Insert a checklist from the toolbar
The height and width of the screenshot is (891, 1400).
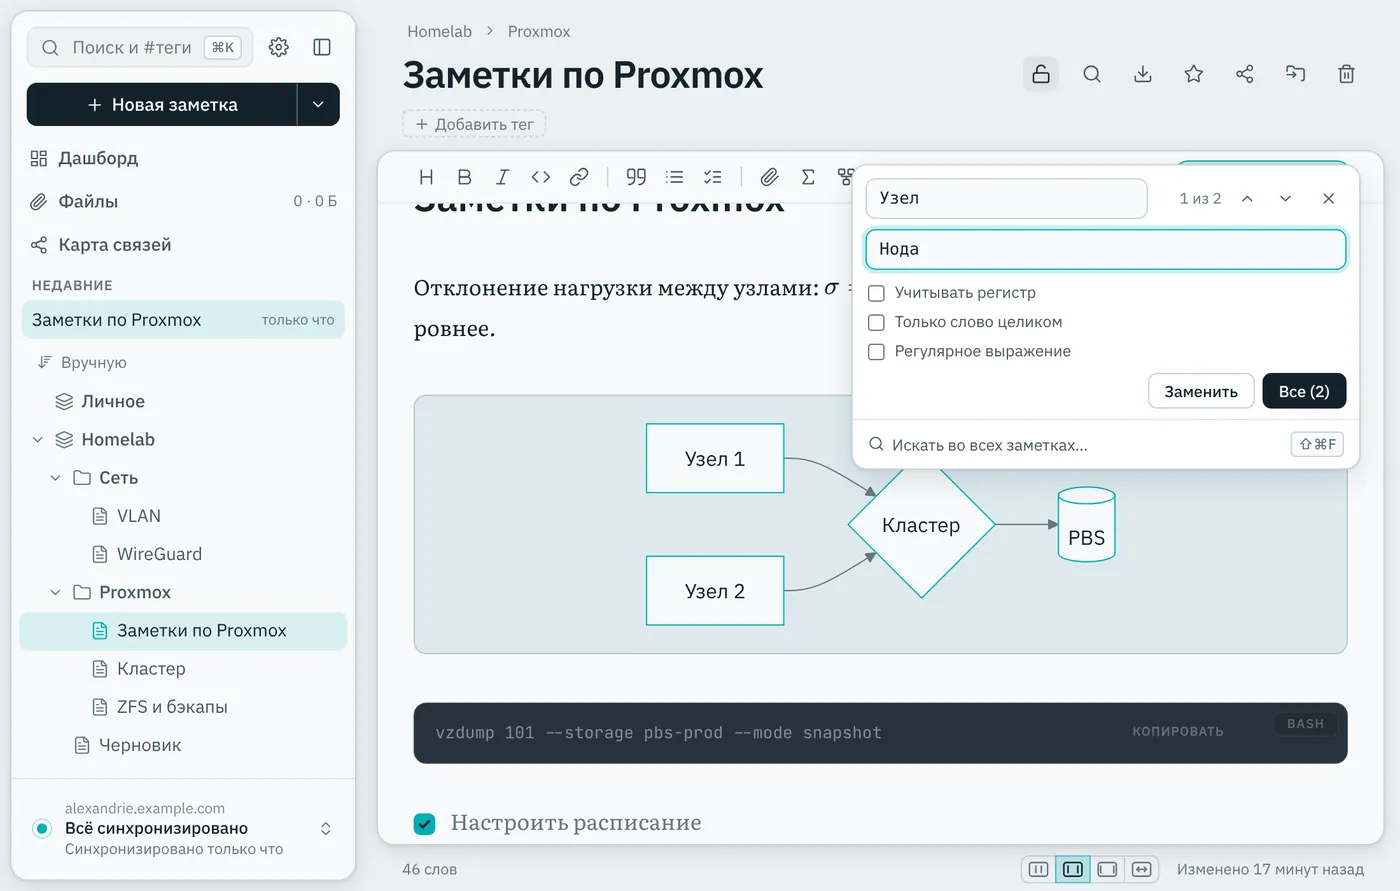[713, 177]
